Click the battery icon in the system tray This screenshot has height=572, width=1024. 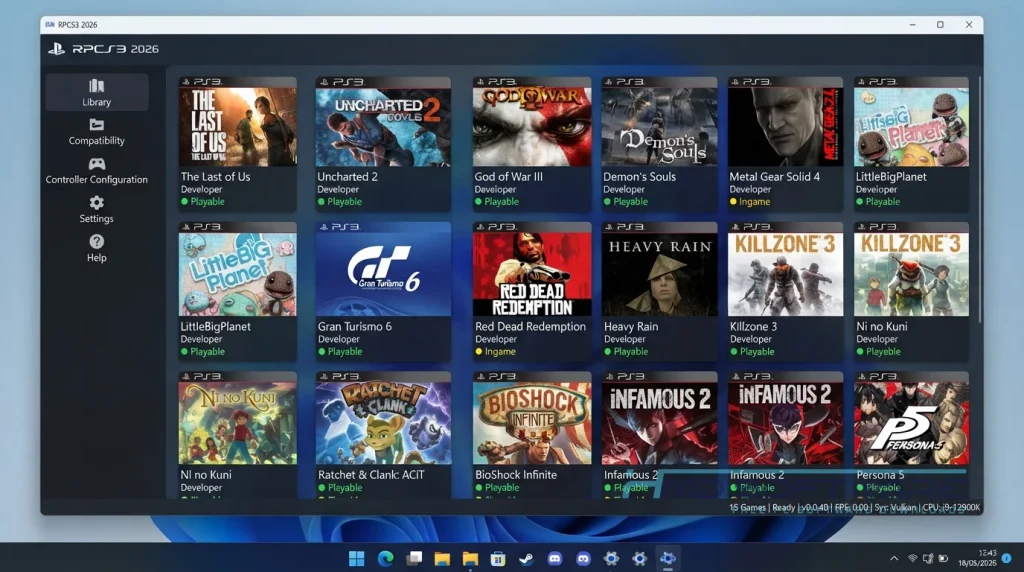click(x=943, y=558)
